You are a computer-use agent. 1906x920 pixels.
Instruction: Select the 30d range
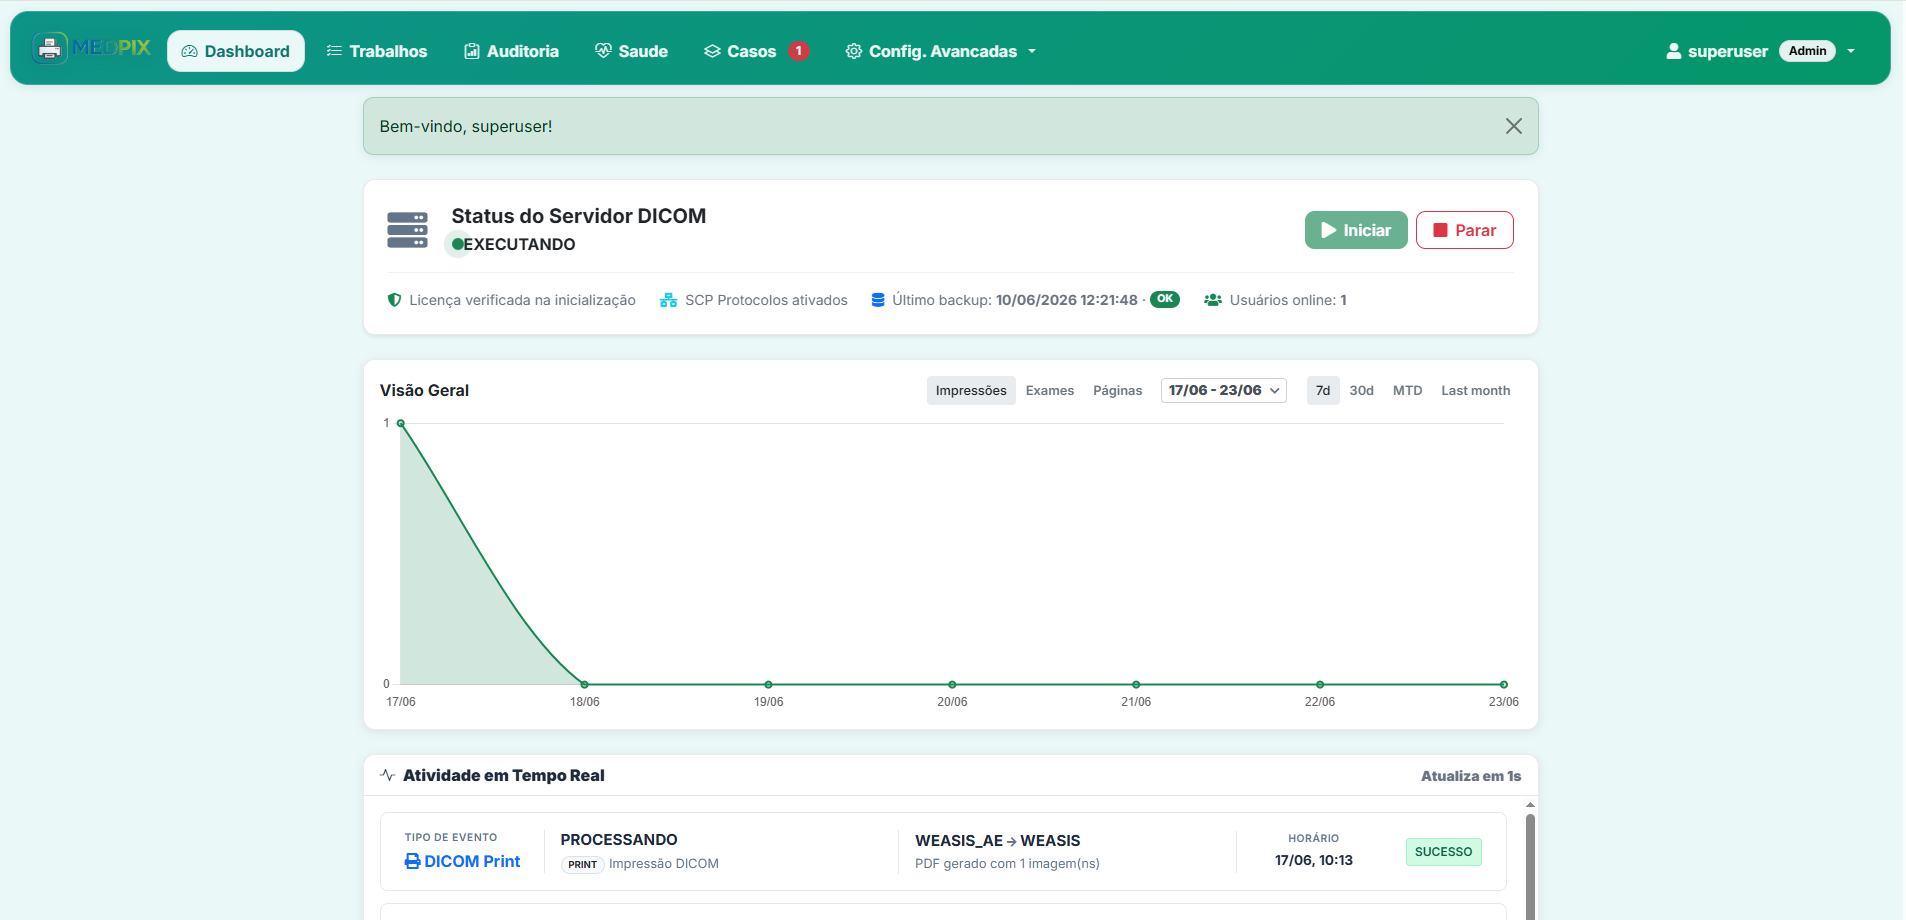1361,390
